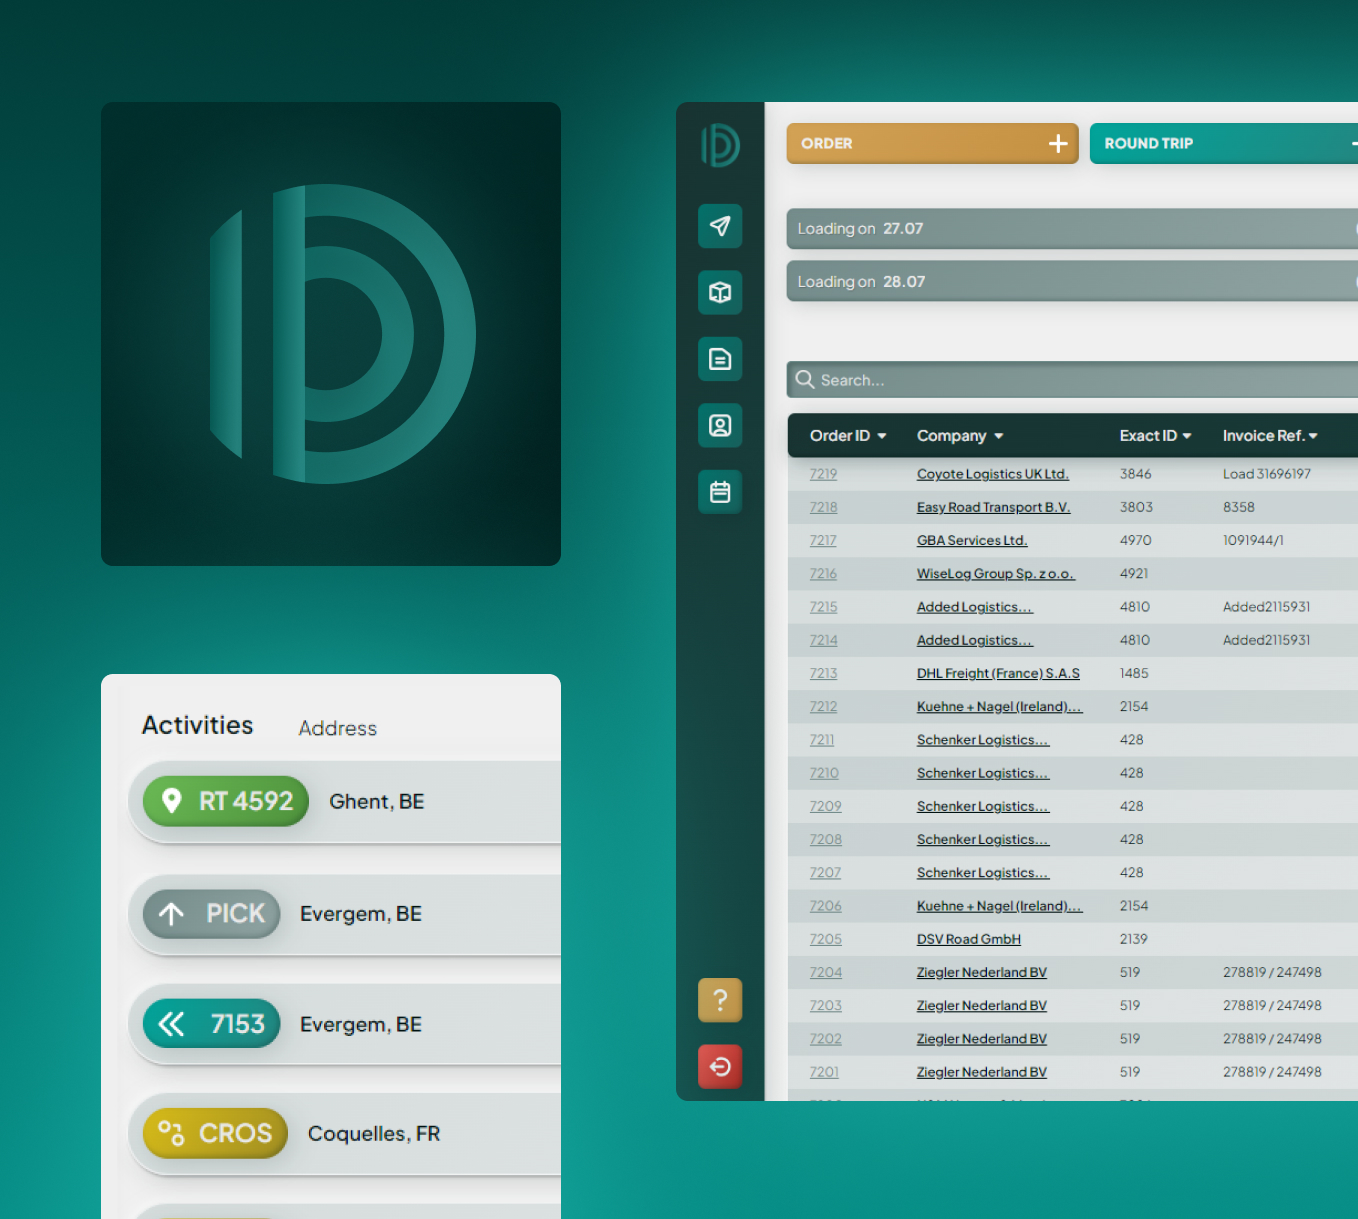1358x1219 pixels.
Task: Click the ROUND TRIP button
Action: (1220, 144)
